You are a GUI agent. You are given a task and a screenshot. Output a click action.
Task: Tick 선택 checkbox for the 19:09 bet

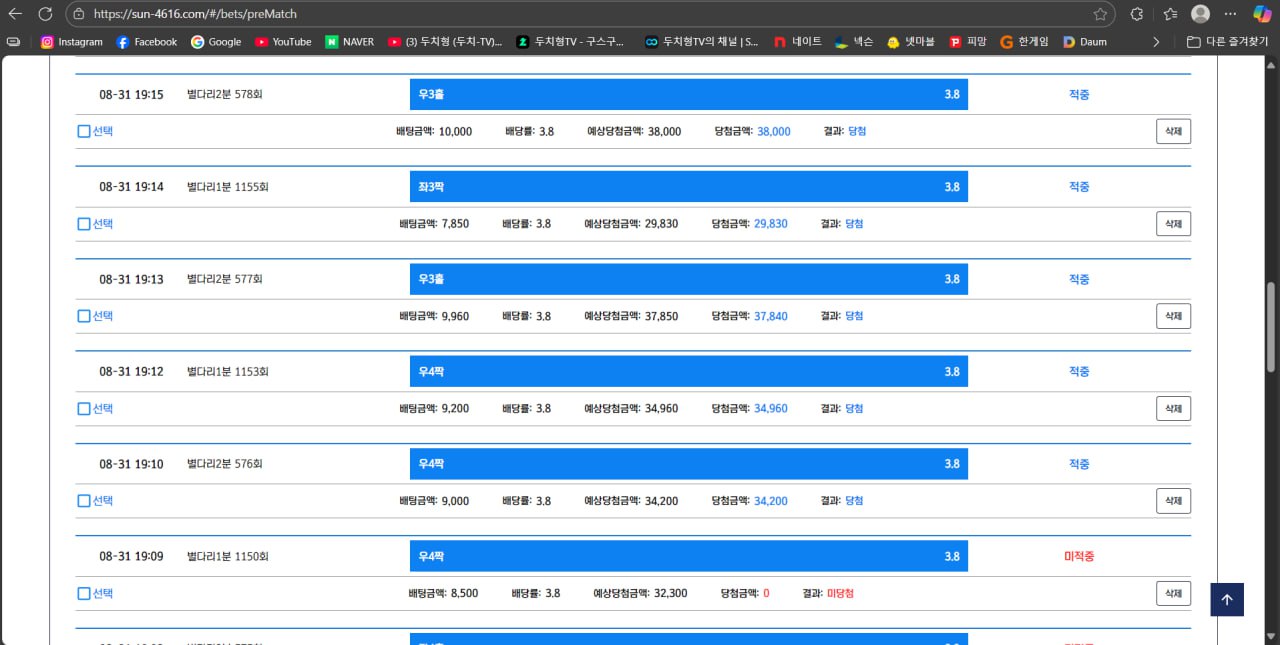pyautogui.click(x=84, y=593)
